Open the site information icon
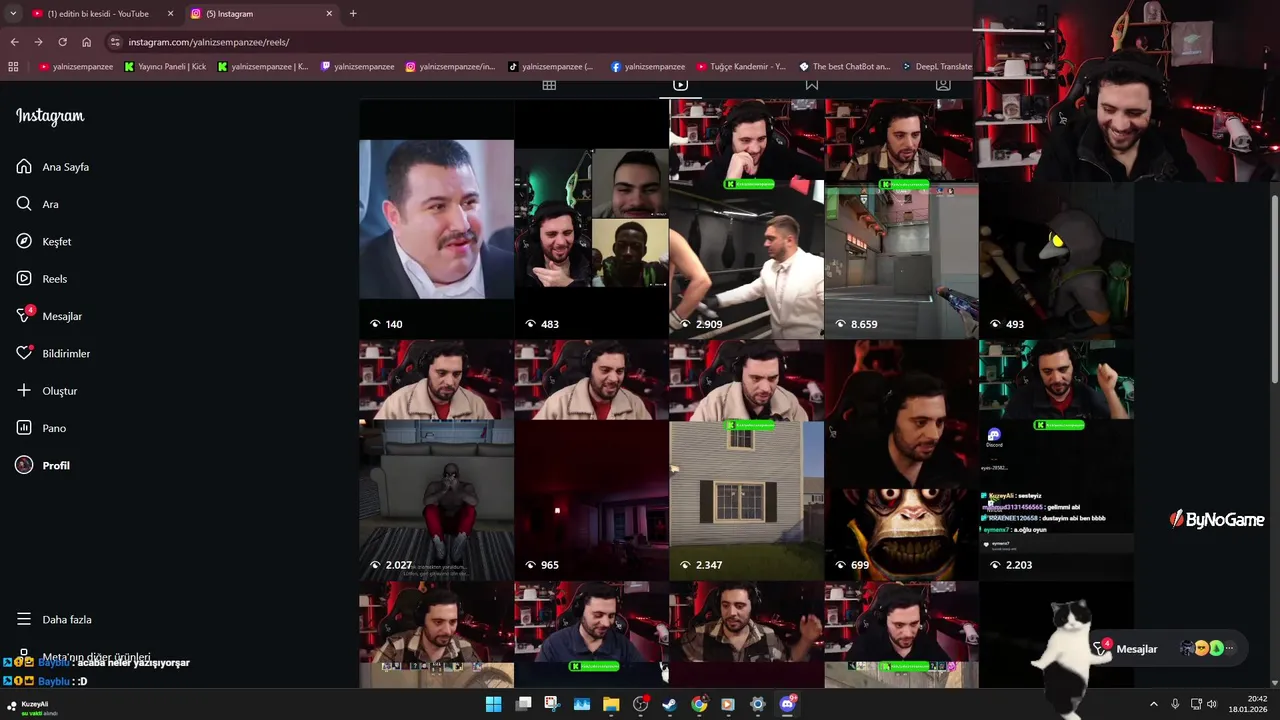1280x720 pixels. pos(115,42)
